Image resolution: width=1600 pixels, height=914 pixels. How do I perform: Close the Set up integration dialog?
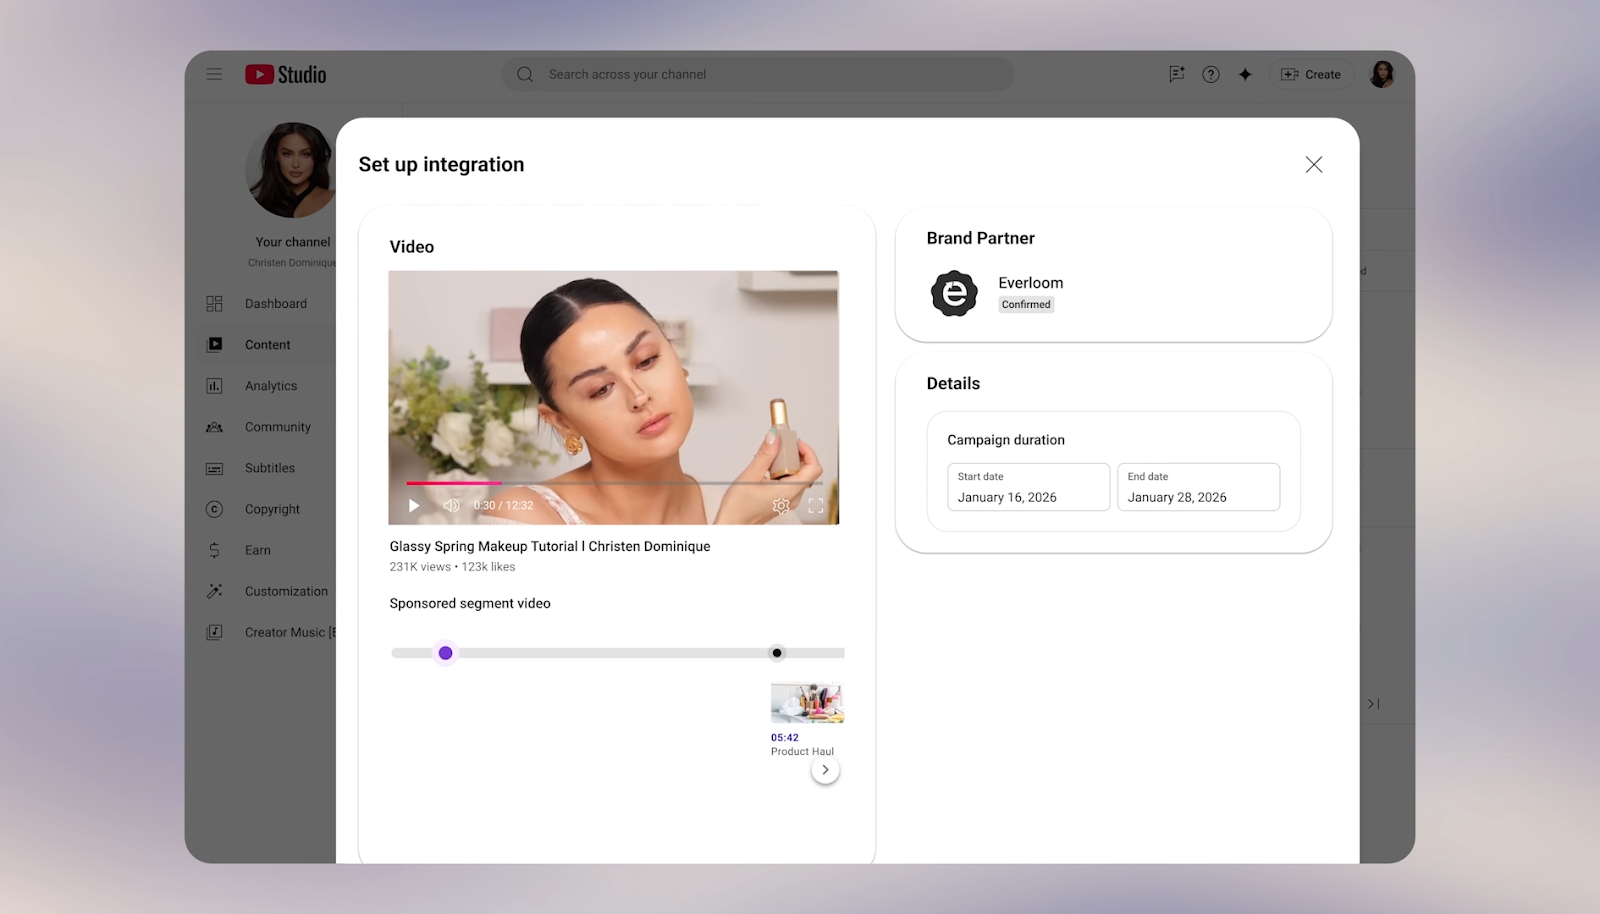(1313, 165)
